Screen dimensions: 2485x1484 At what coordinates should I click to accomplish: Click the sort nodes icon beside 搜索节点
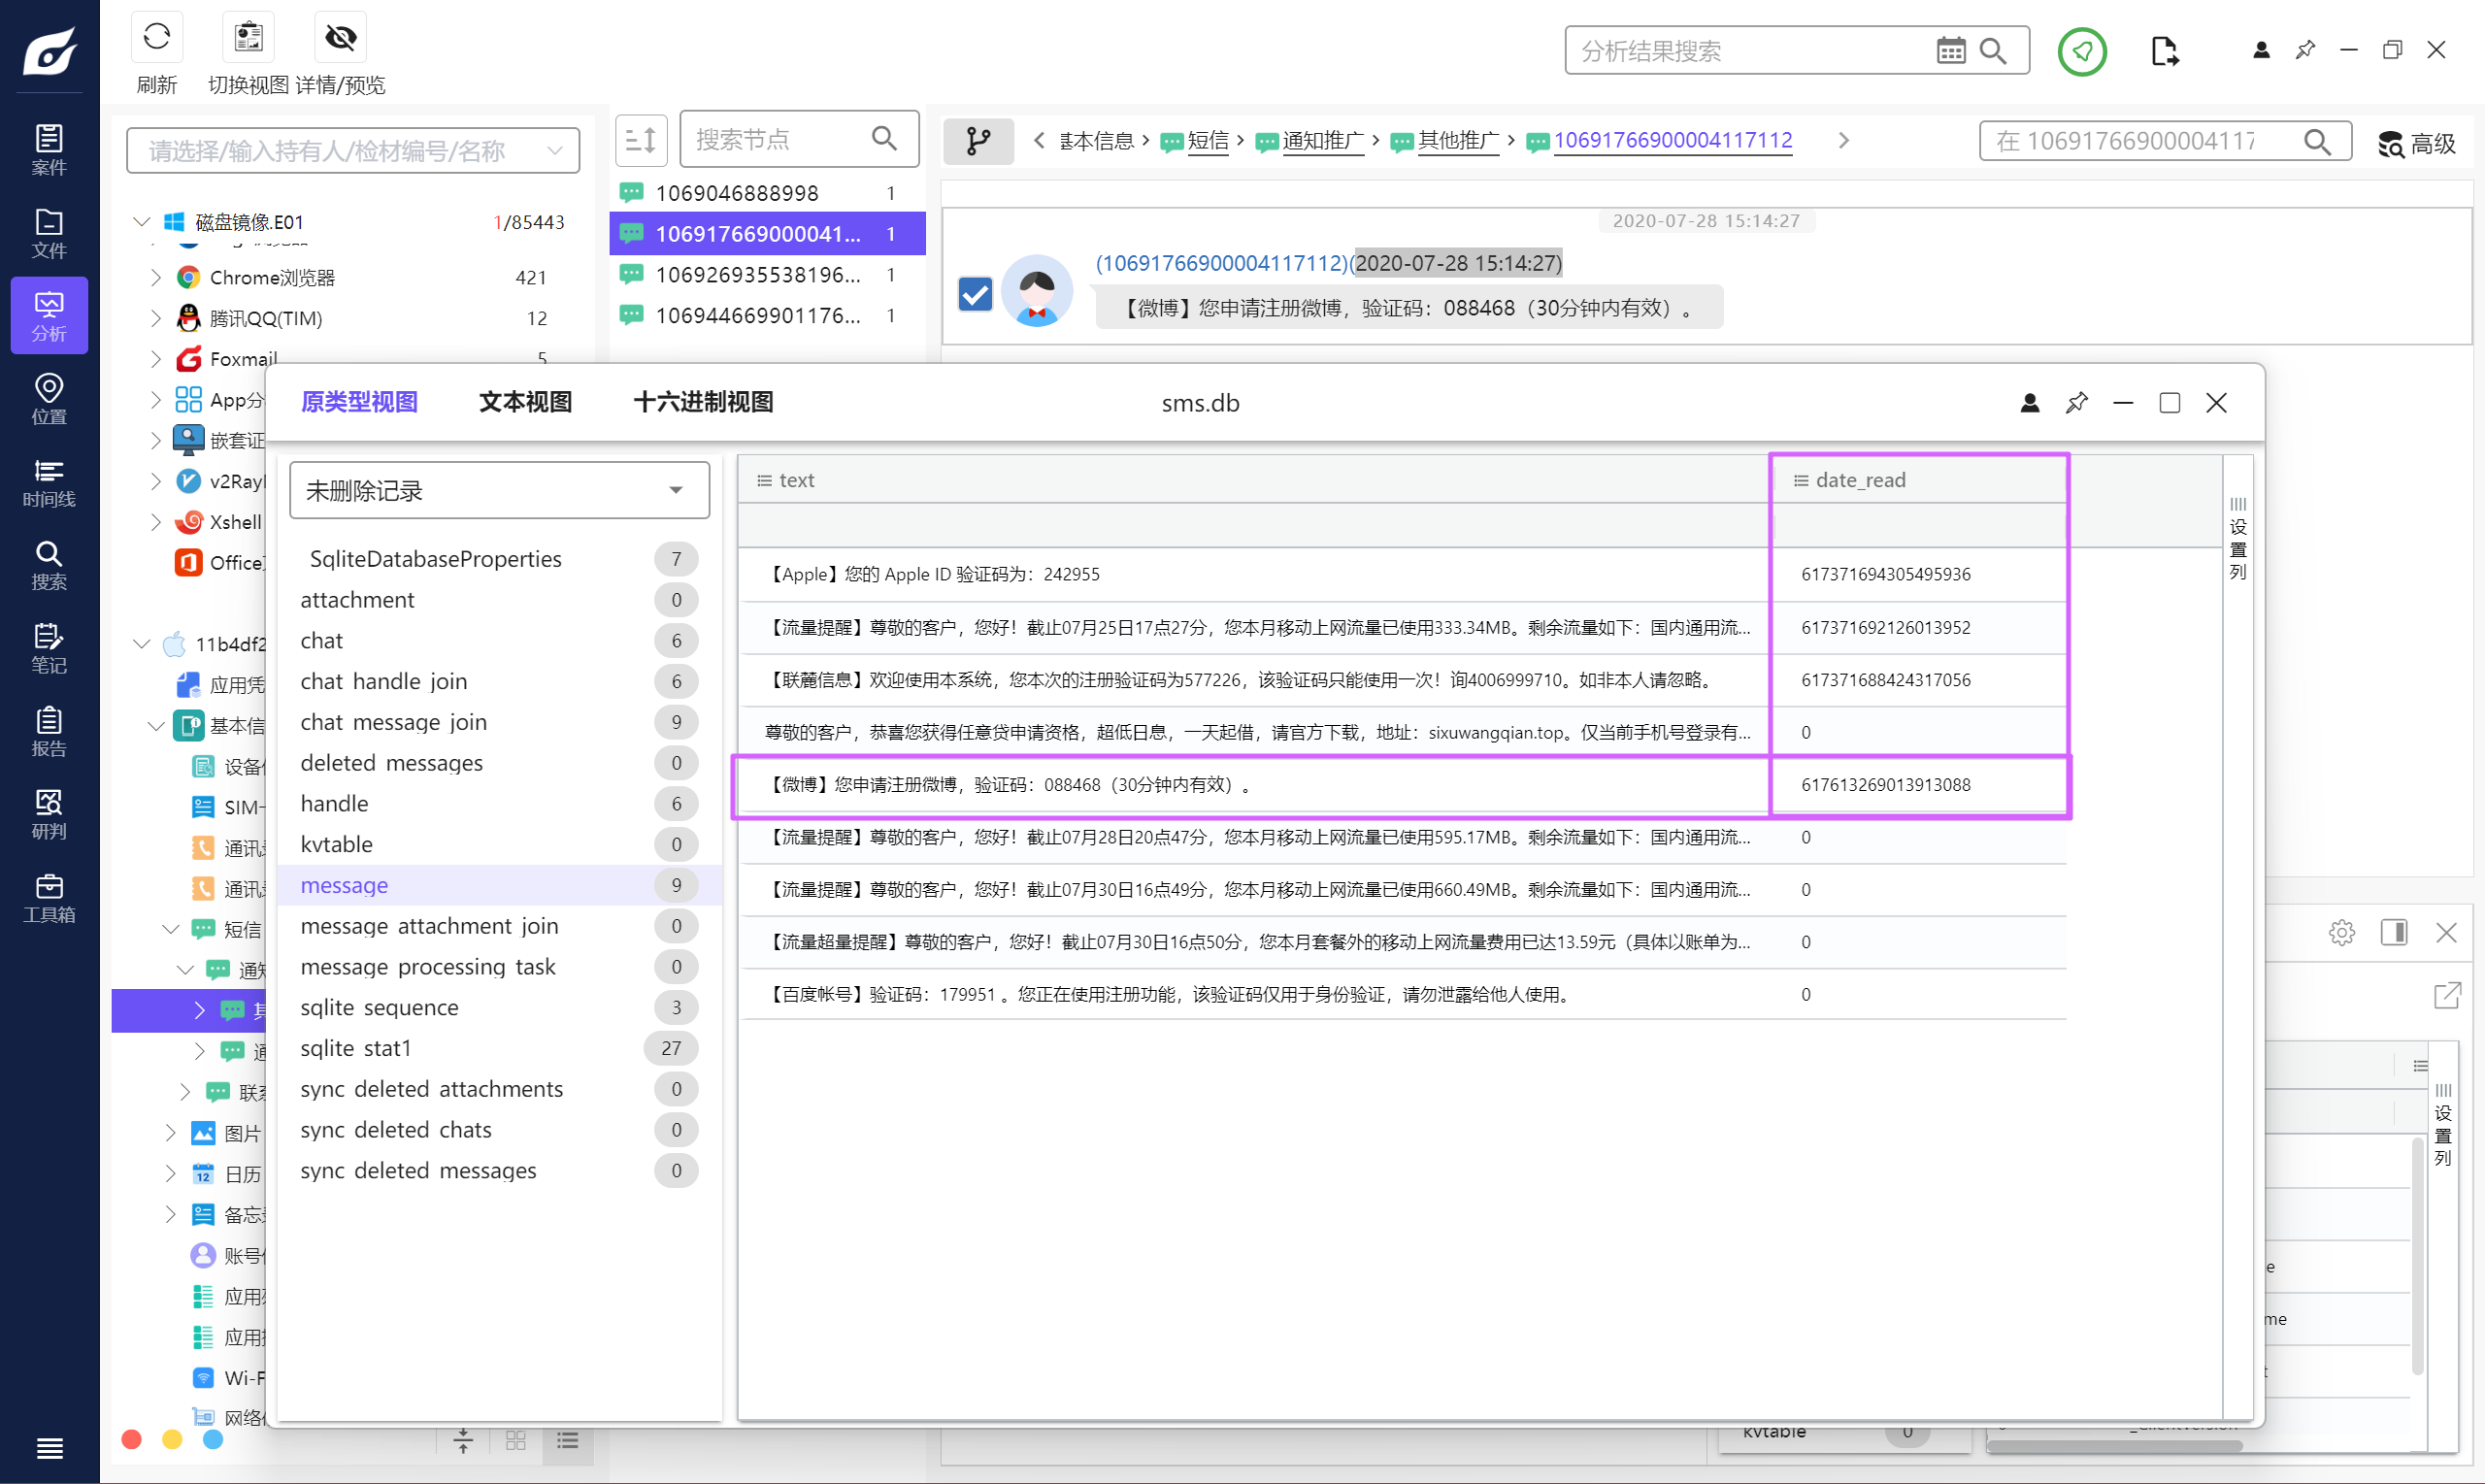641,140
